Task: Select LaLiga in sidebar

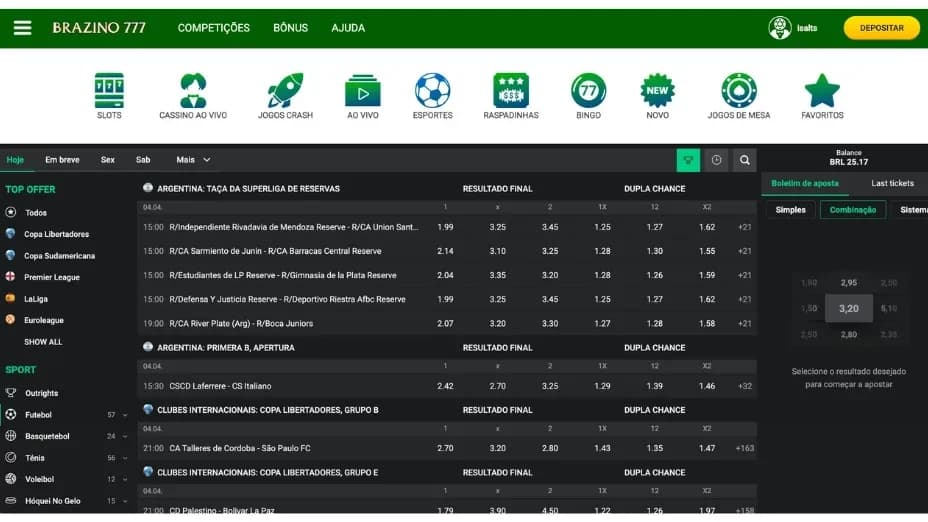Action: click(x=36, y=299)
